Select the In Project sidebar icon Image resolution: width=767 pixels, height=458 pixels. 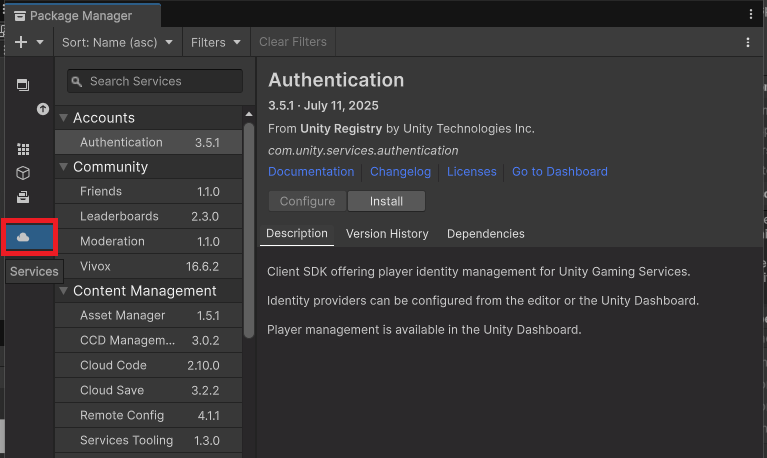tap(23, 85)
